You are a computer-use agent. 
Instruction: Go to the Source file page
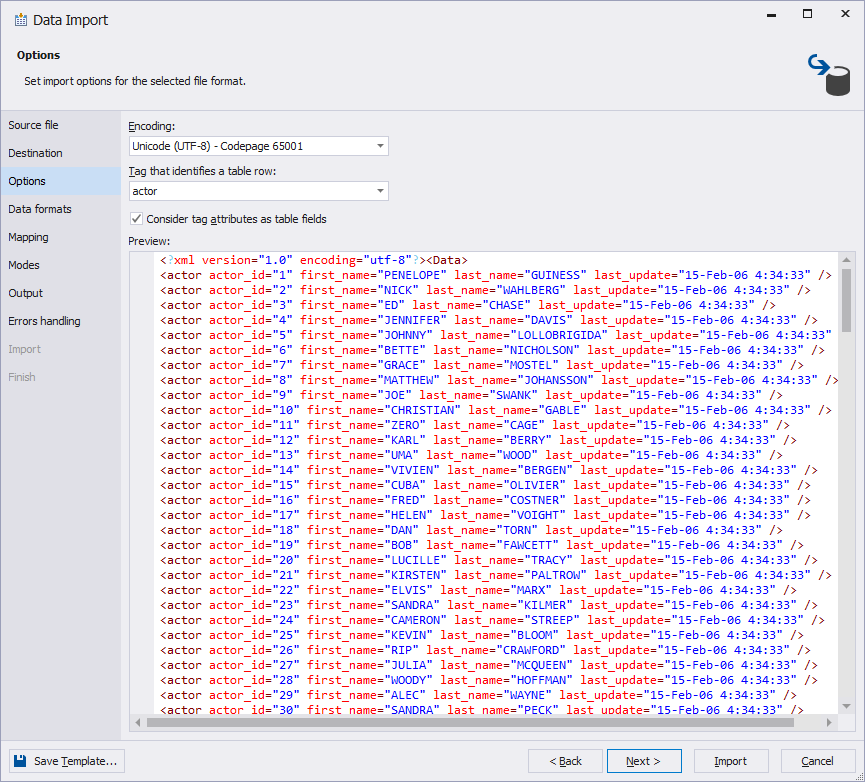tap(33, 125)
